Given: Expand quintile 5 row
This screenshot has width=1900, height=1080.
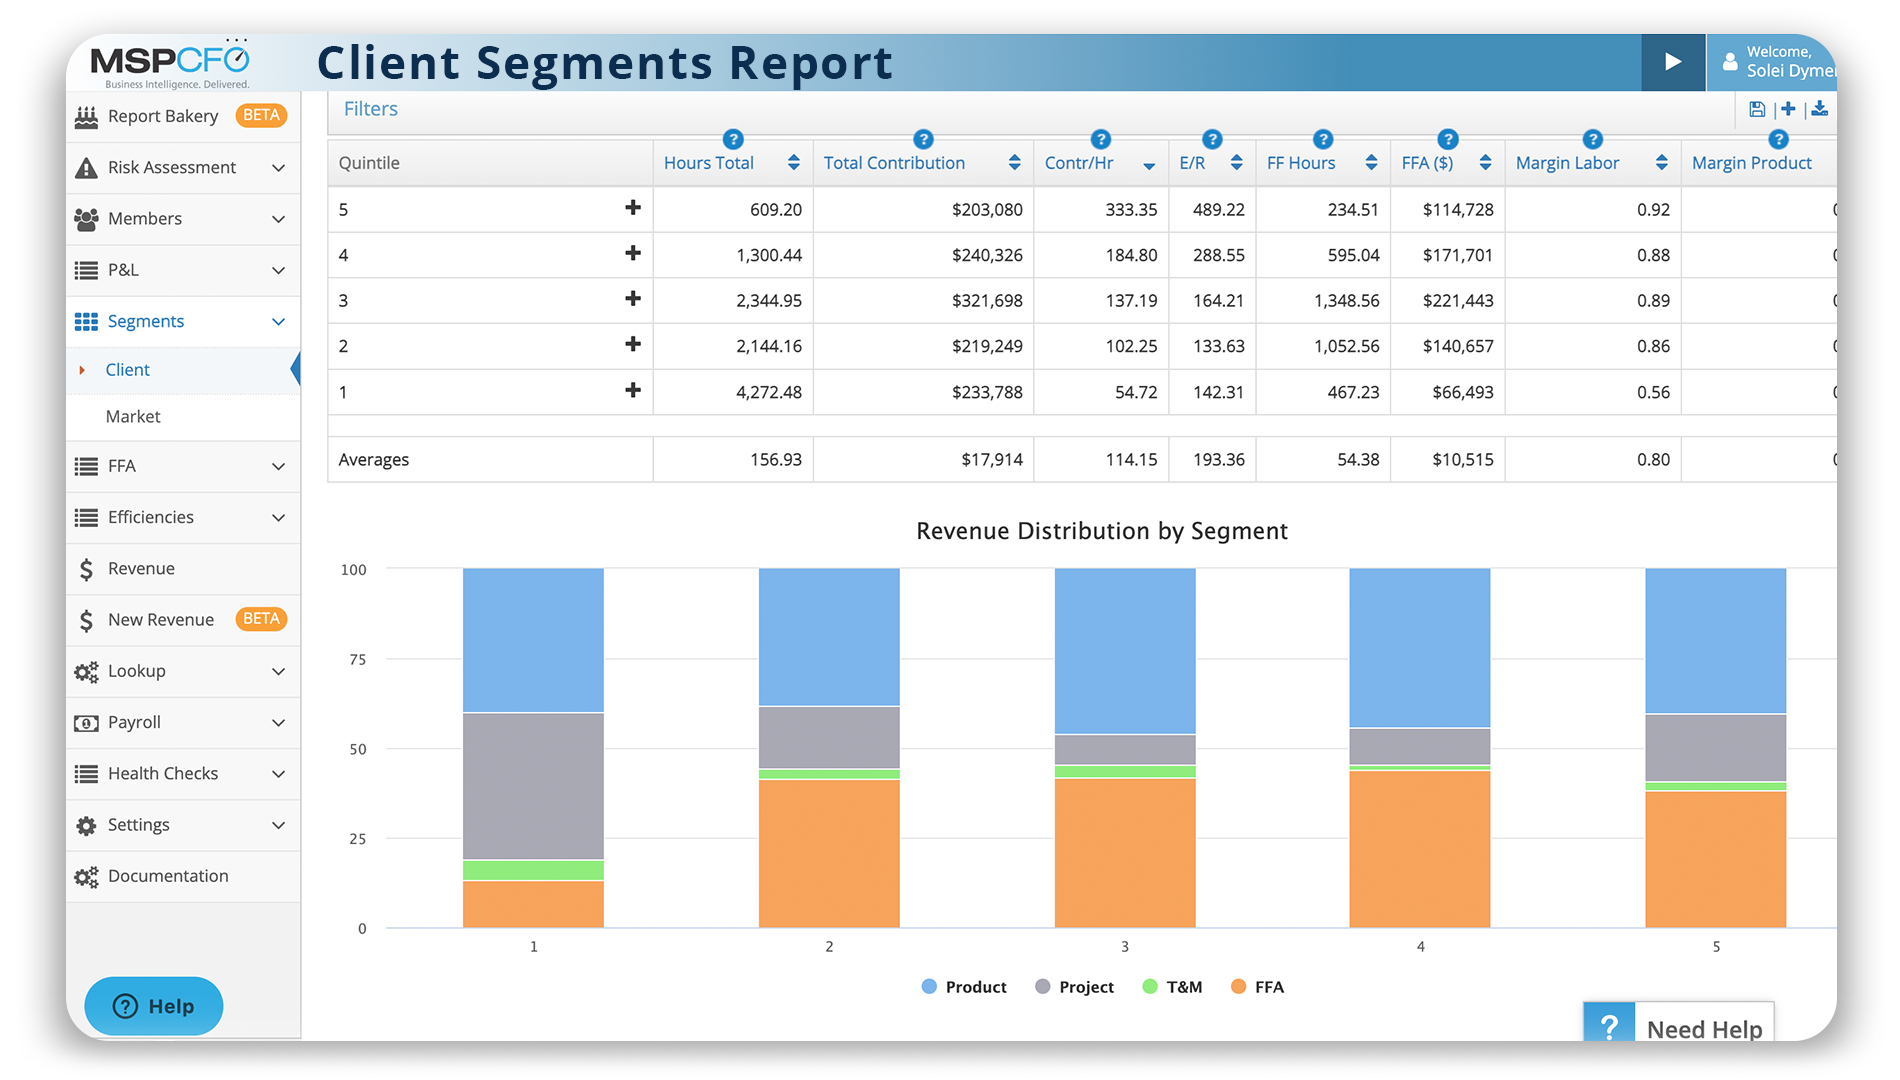Looking at the screenshot, I should click(x=632, y=208).
